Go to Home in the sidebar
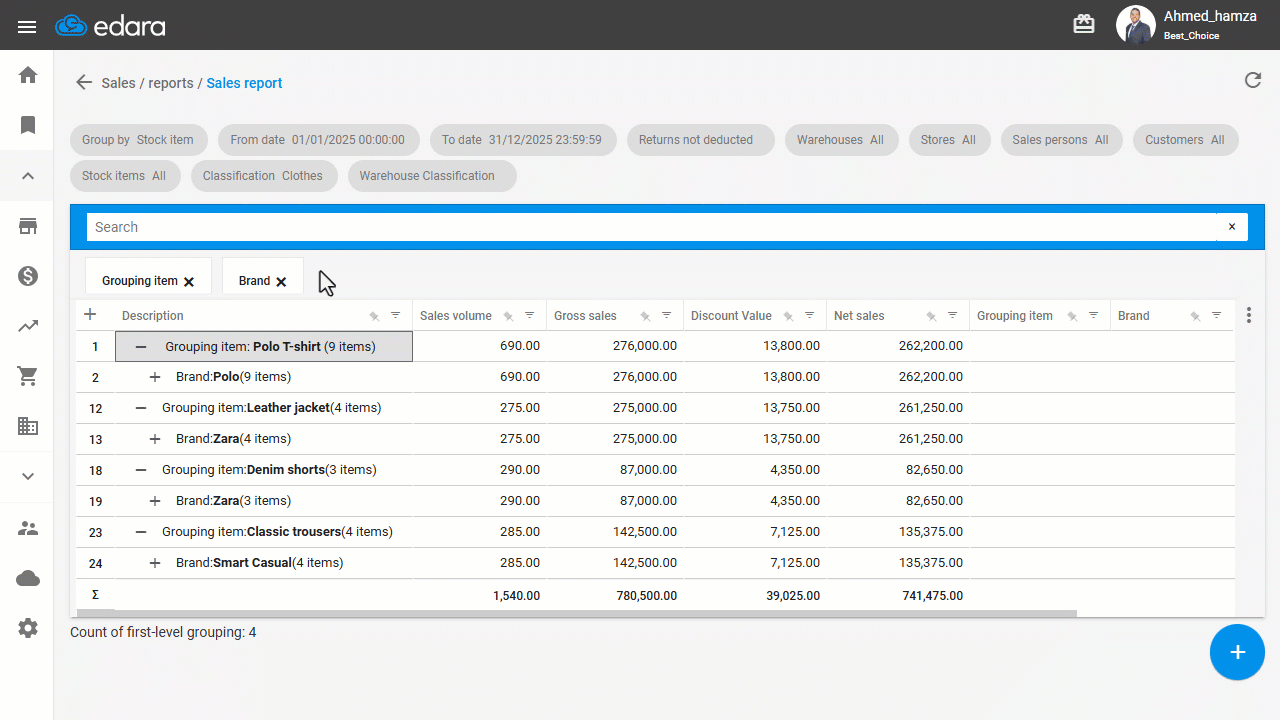This screenshot has width=1280, height=720. 28,75
